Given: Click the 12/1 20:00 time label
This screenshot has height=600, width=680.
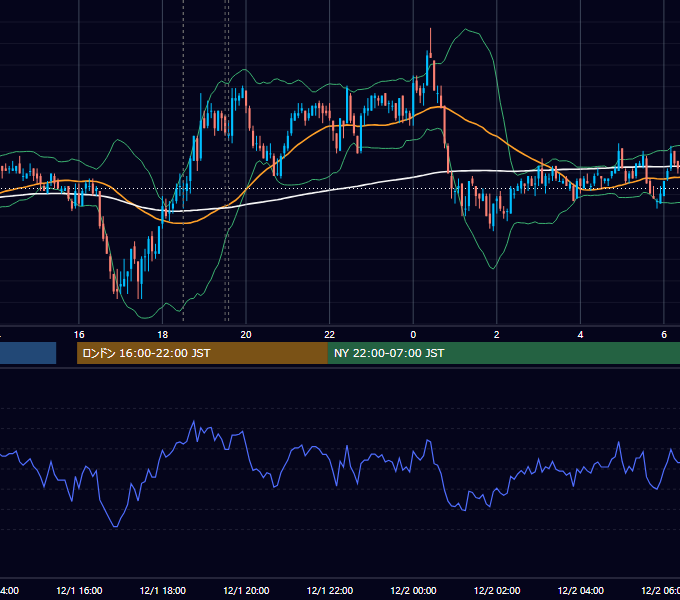Looking at the screenshot, I should pyautogui.click(x=246, y=590).
